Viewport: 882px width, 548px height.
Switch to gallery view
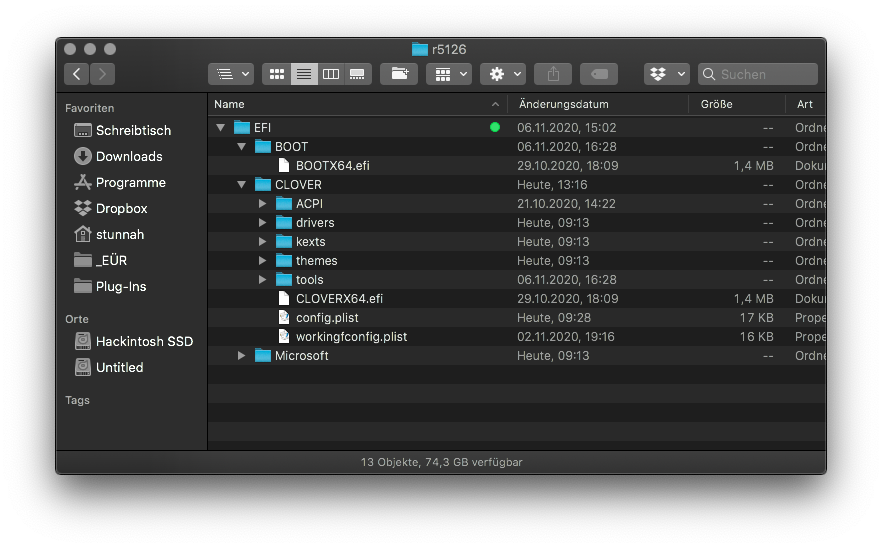357,74
